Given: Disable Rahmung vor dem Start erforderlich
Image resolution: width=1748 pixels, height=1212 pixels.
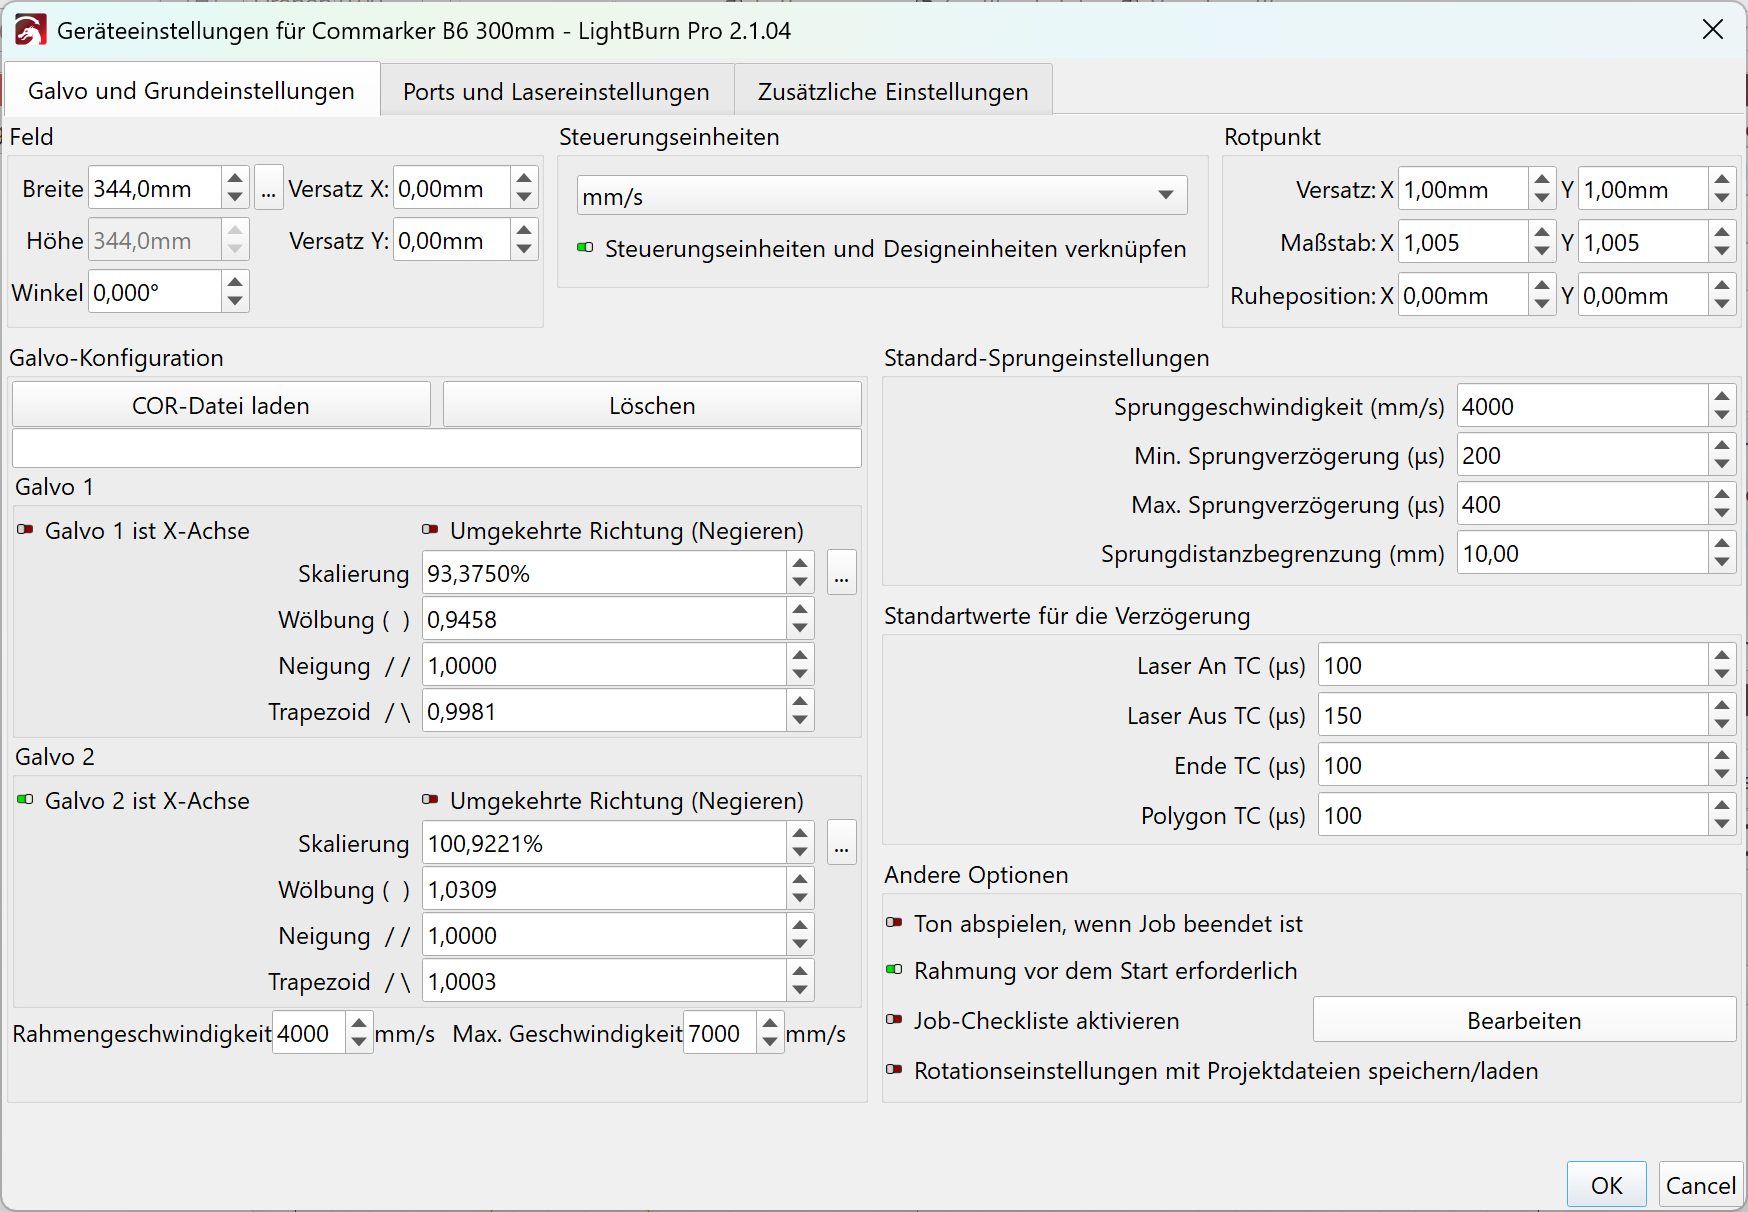Looking at the screenshot, I should [x=894, y=970].
